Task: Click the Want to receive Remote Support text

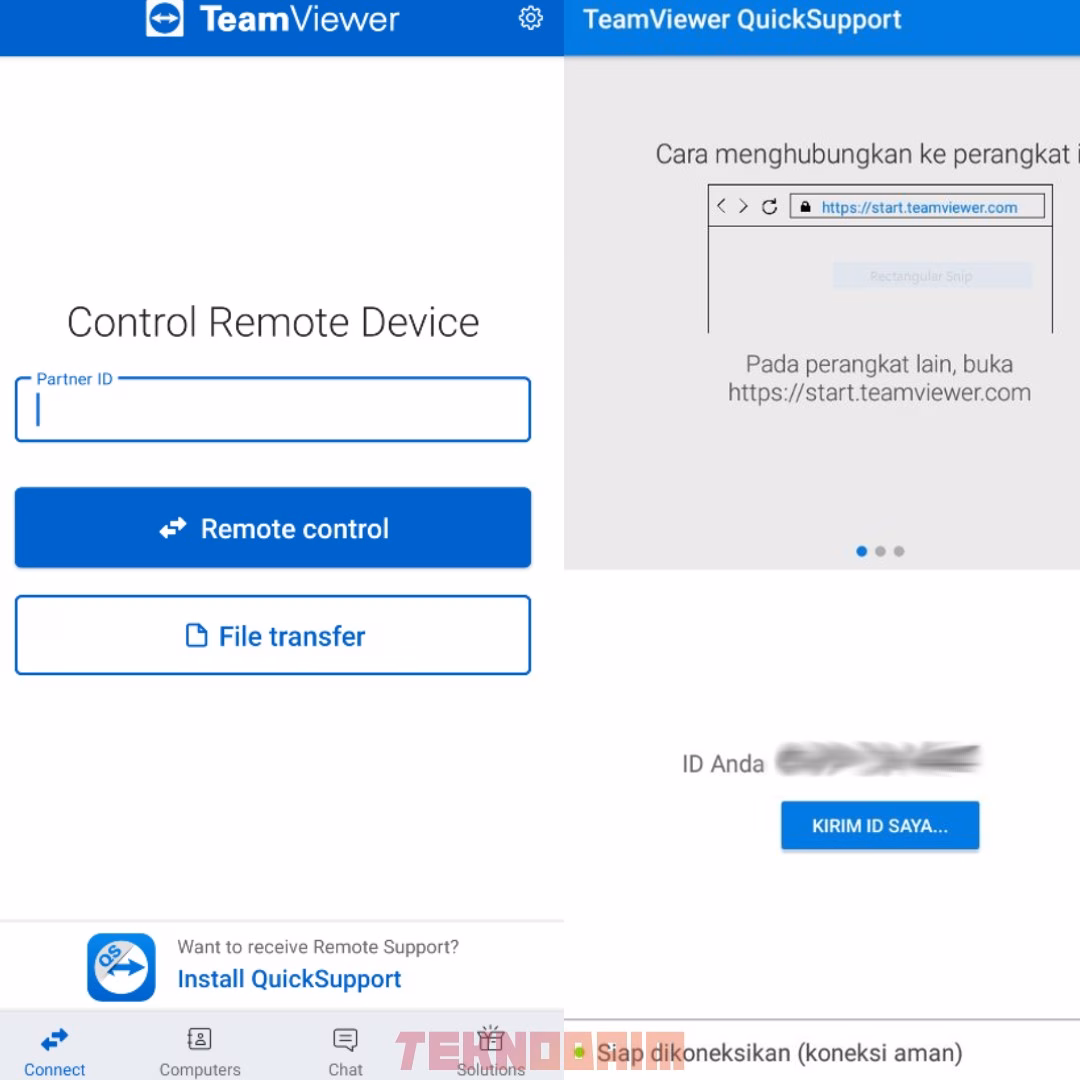Action: click(x=318, y=947)
